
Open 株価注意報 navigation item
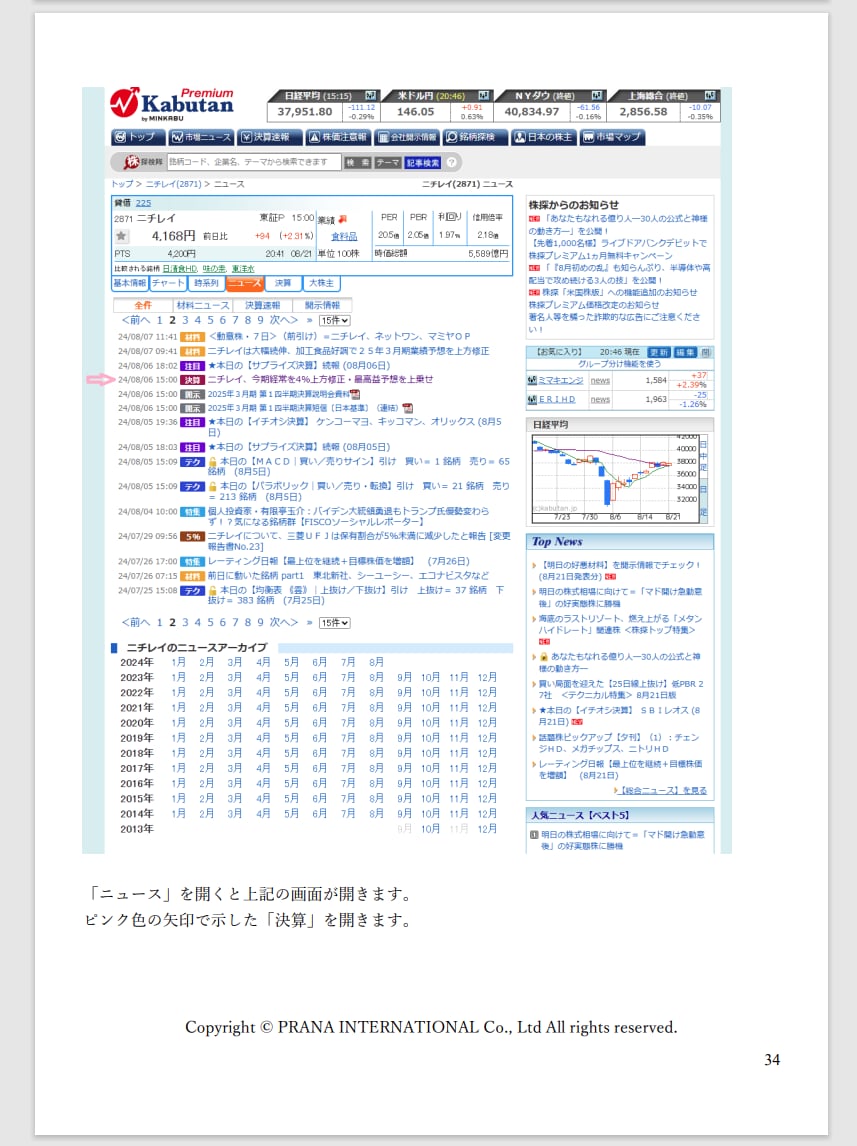click(x=338, y=137)
